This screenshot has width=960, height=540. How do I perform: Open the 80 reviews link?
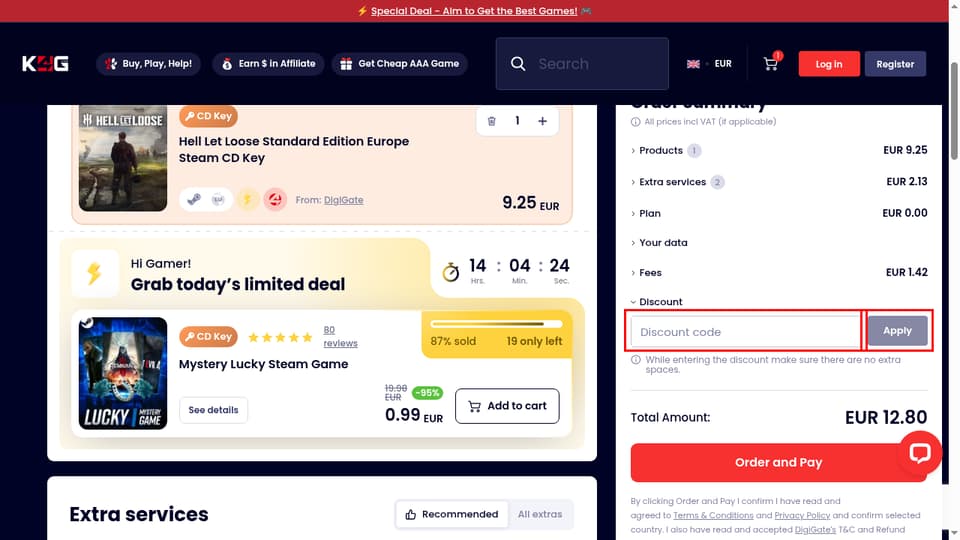pos(340,337)
